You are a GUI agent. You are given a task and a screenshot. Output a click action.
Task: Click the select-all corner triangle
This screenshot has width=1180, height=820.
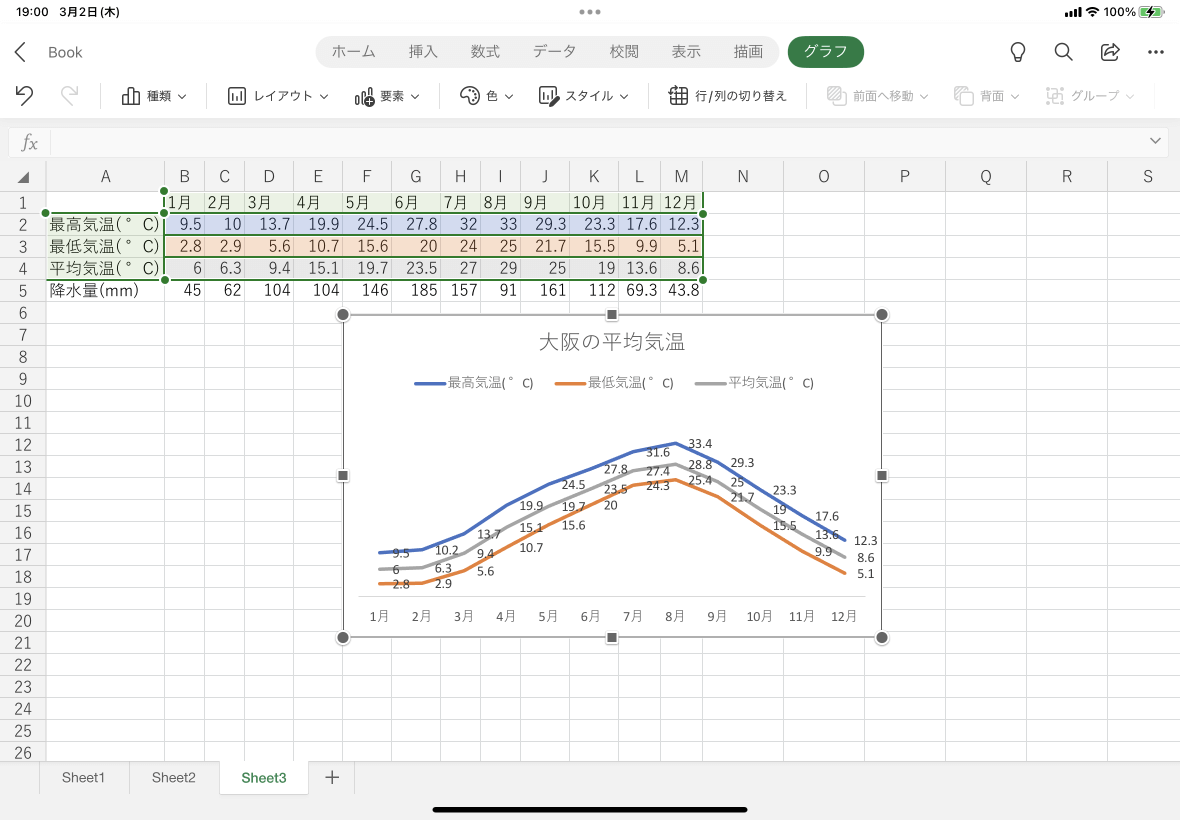[x=23, y=177]
